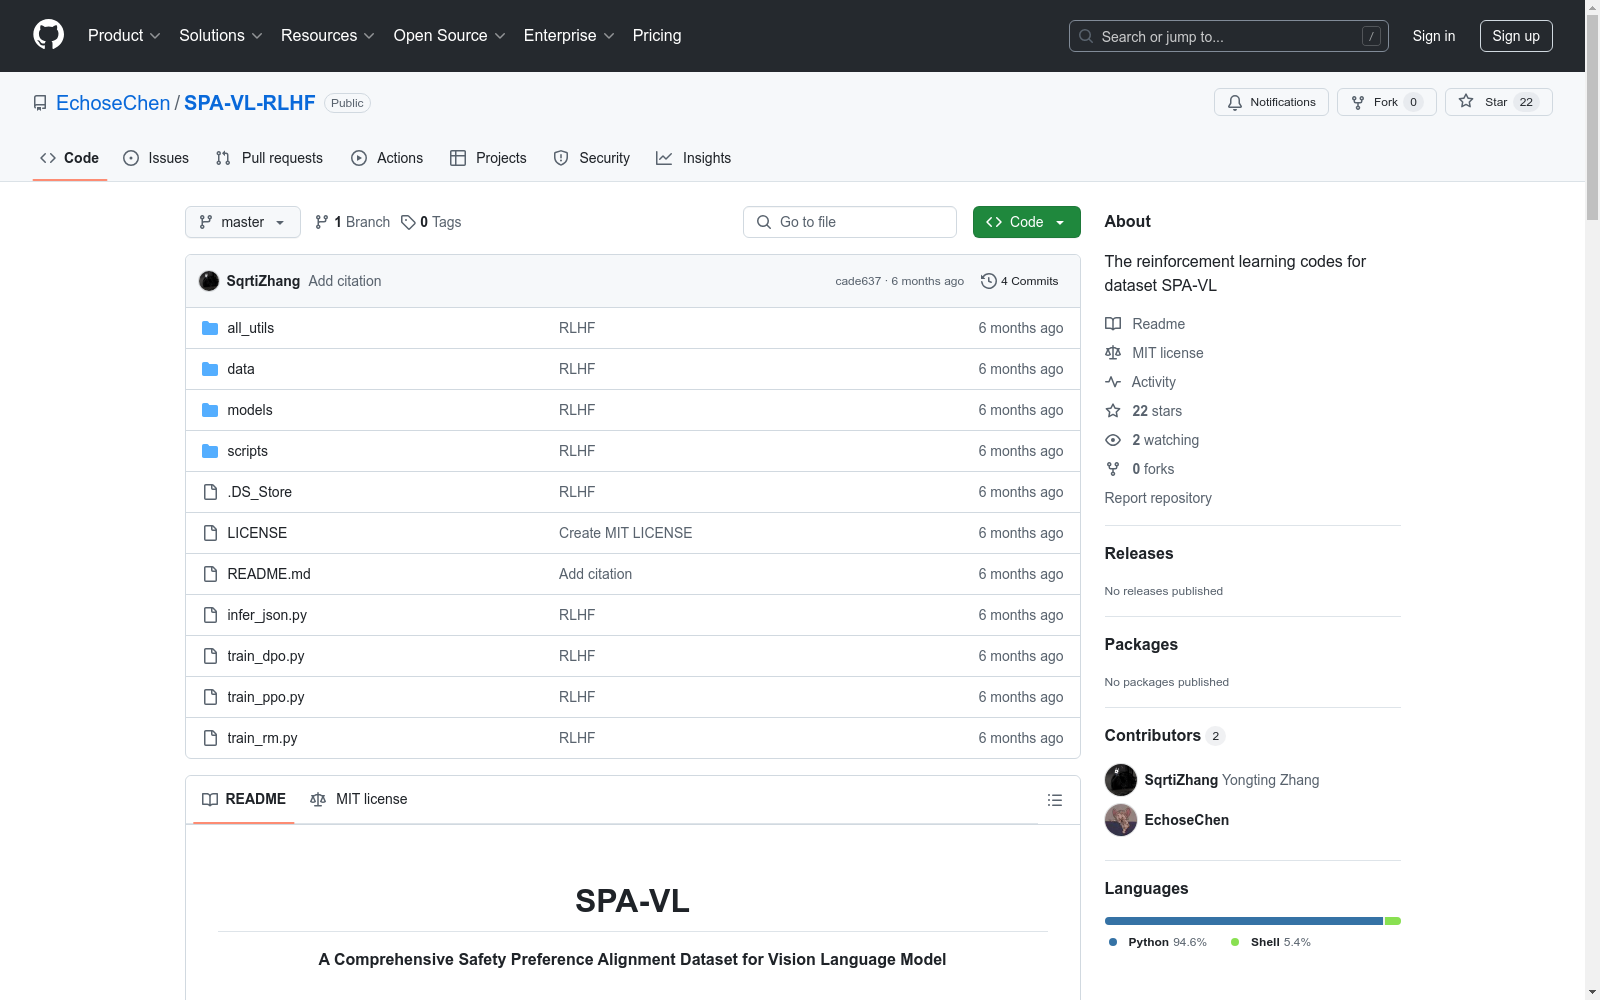Click the Notifications bell button
This screenshot has height=1000, width=1600.
tap(1271, 102)
